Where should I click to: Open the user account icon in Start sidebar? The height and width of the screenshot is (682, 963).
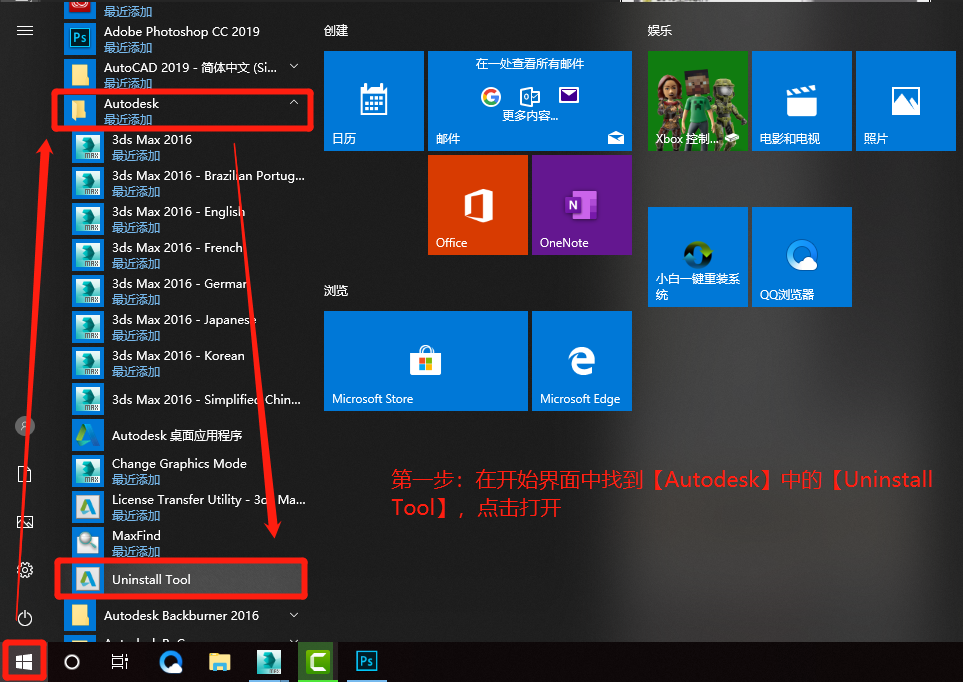[x=25, y=425]
